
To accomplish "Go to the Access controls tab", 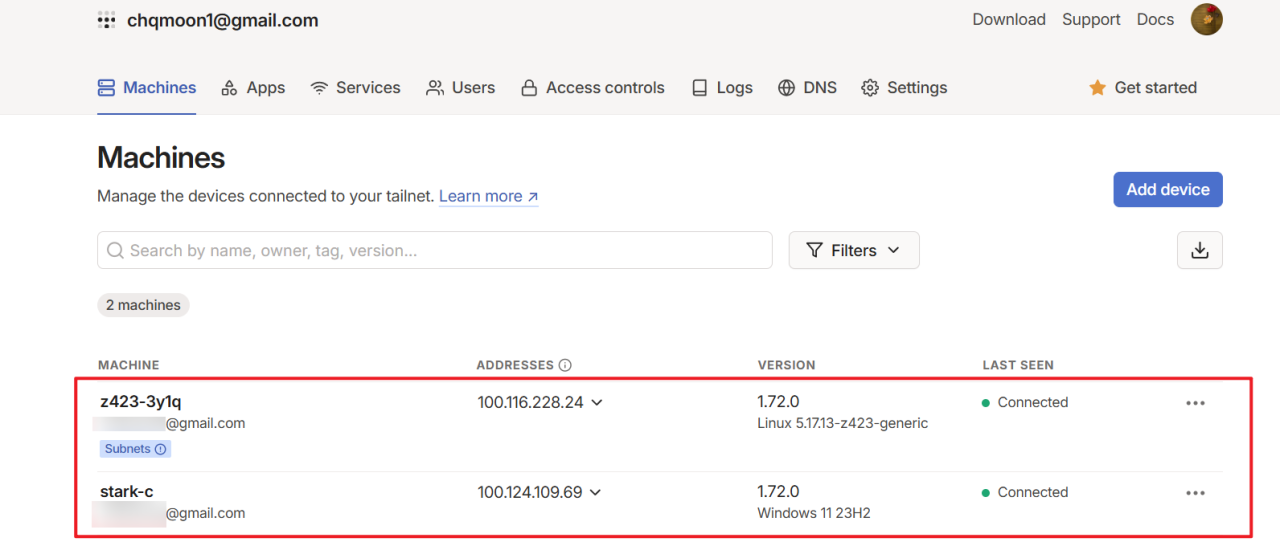I will (x=592, y=88).
